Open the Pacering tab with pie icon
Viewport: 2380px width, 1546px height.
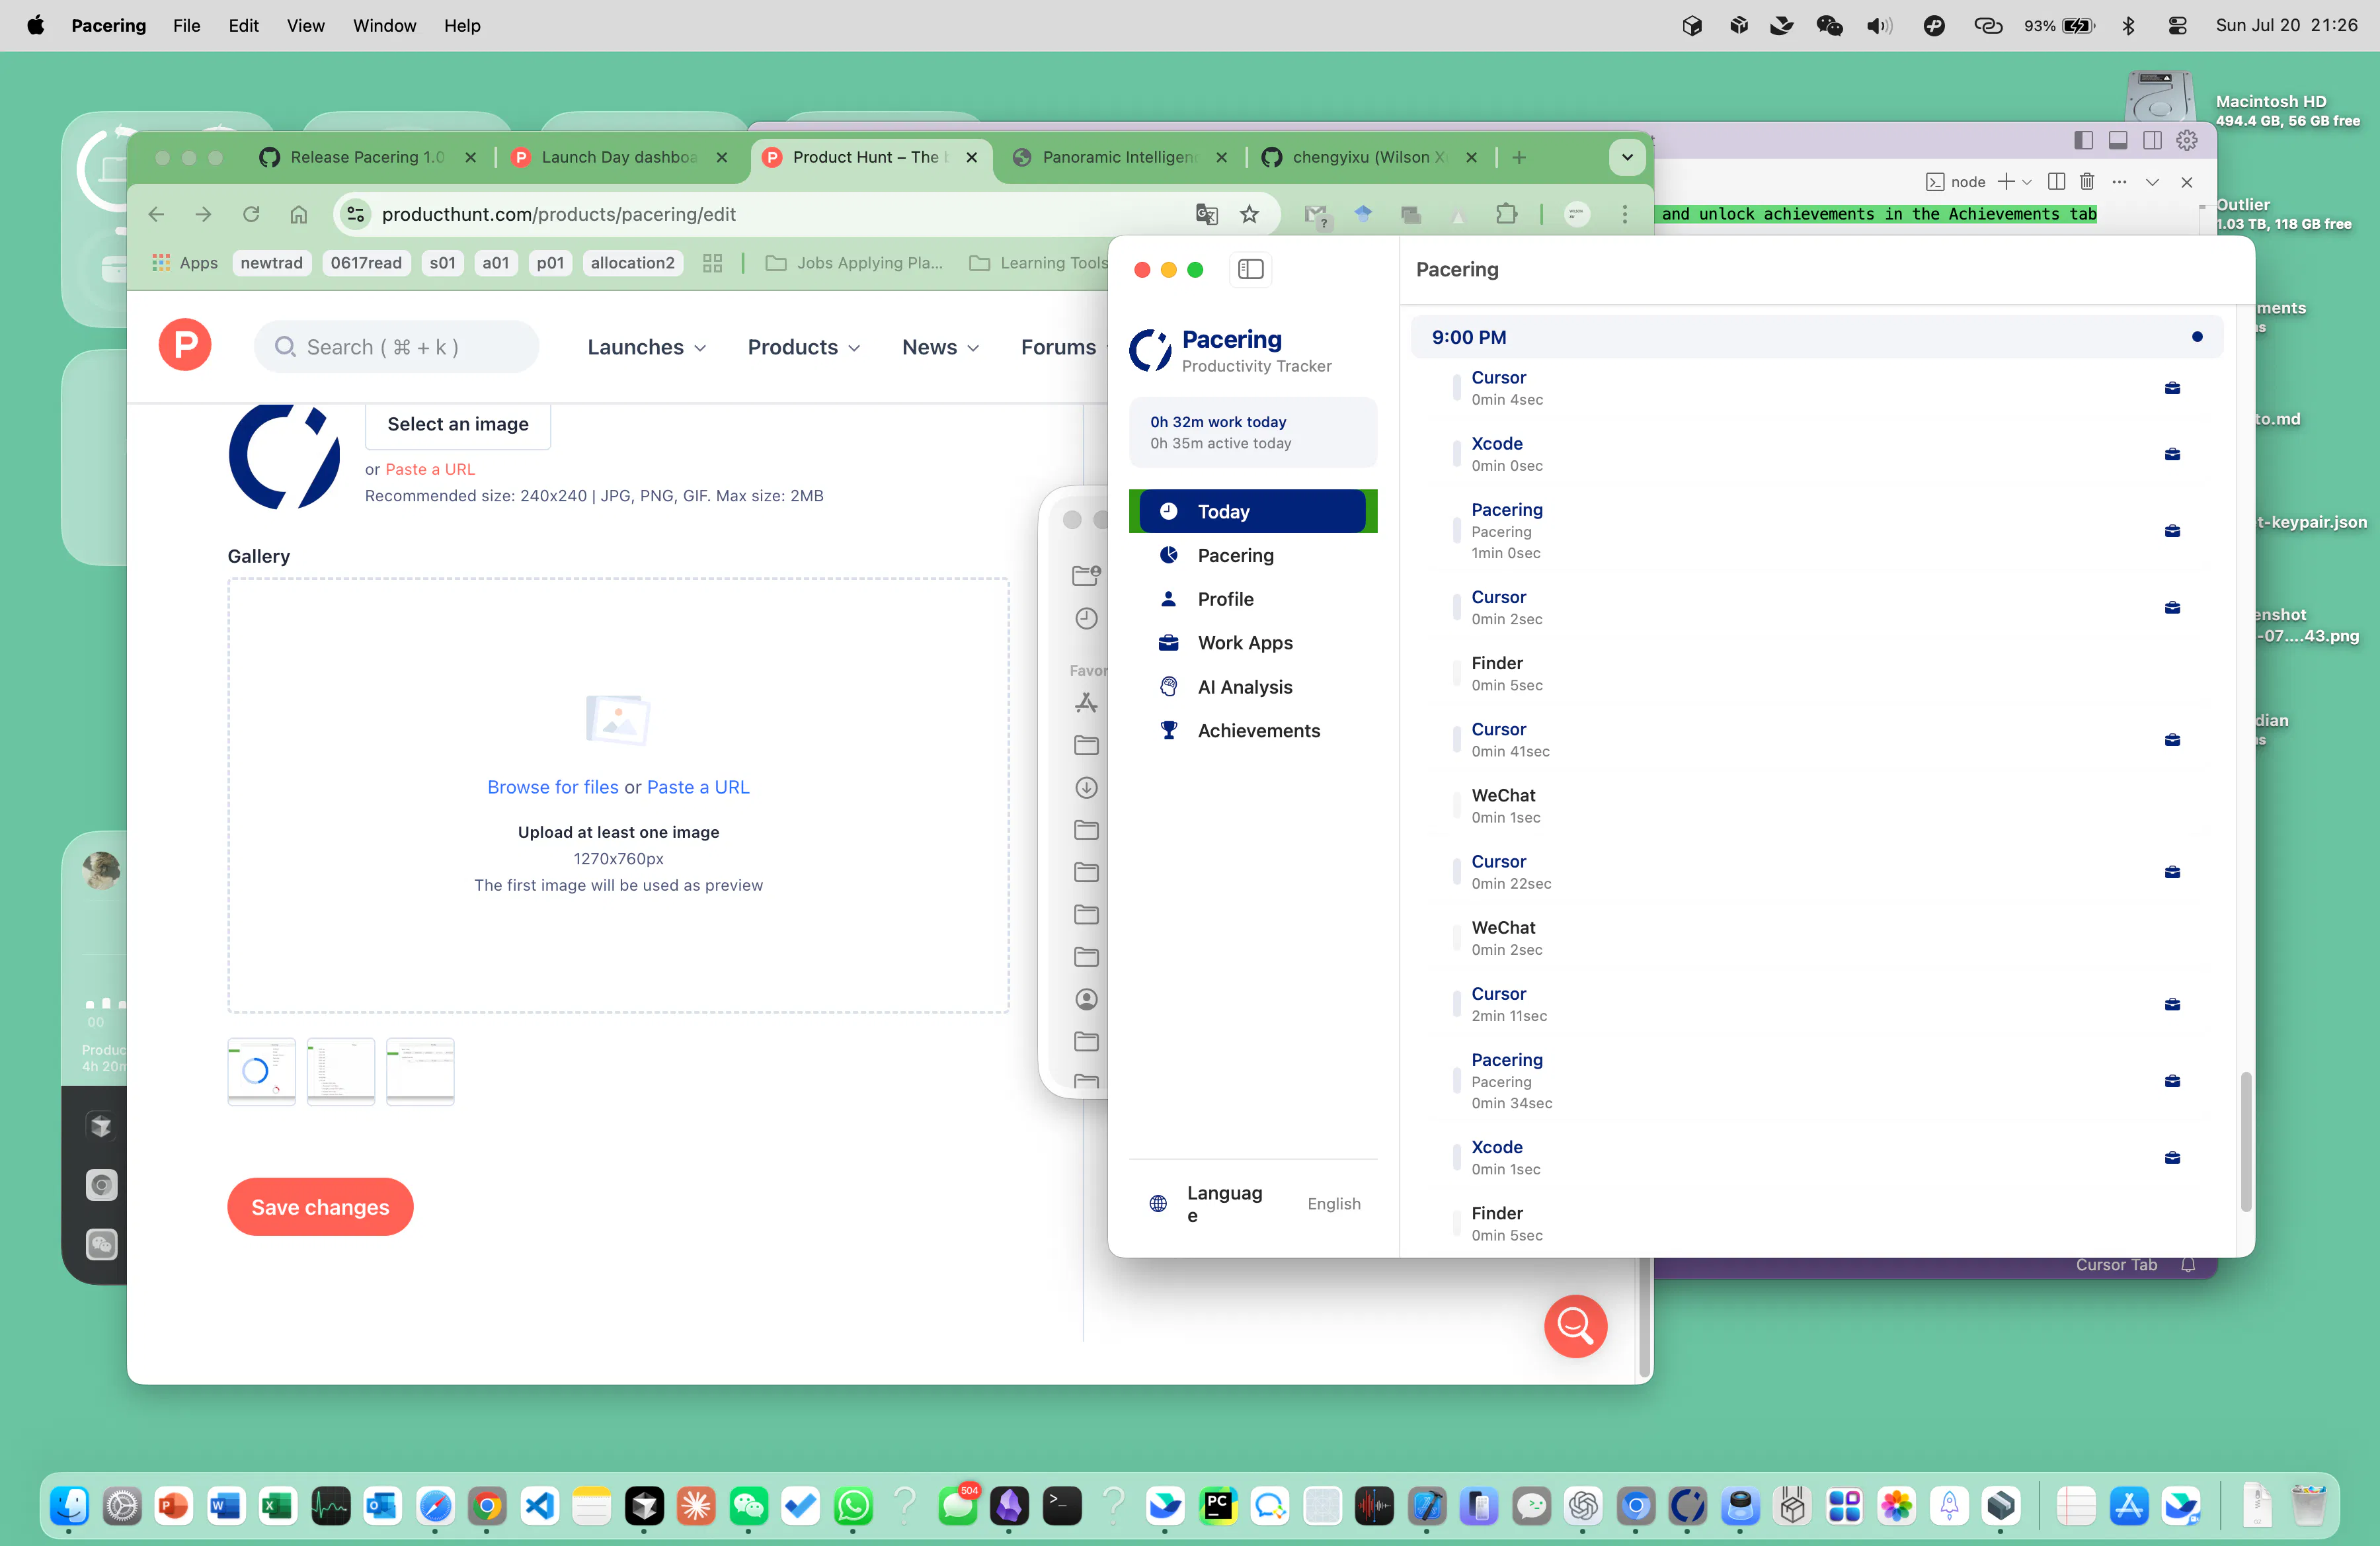click(x=1252, y=555)
